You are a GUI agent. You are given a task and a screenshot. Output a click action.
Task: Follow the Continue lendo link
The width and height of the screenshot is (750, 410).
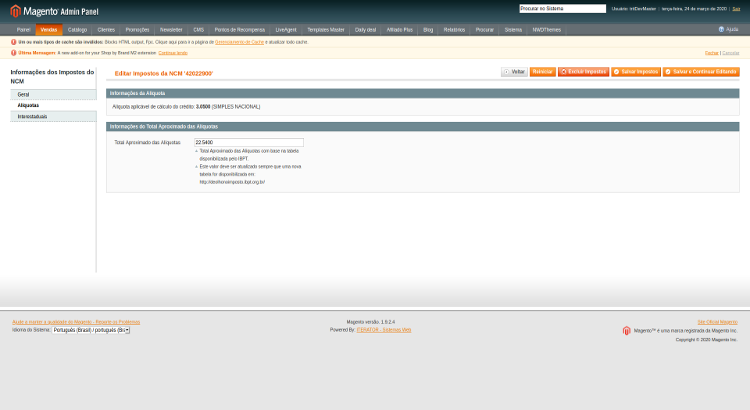click(x=173, y=53)
